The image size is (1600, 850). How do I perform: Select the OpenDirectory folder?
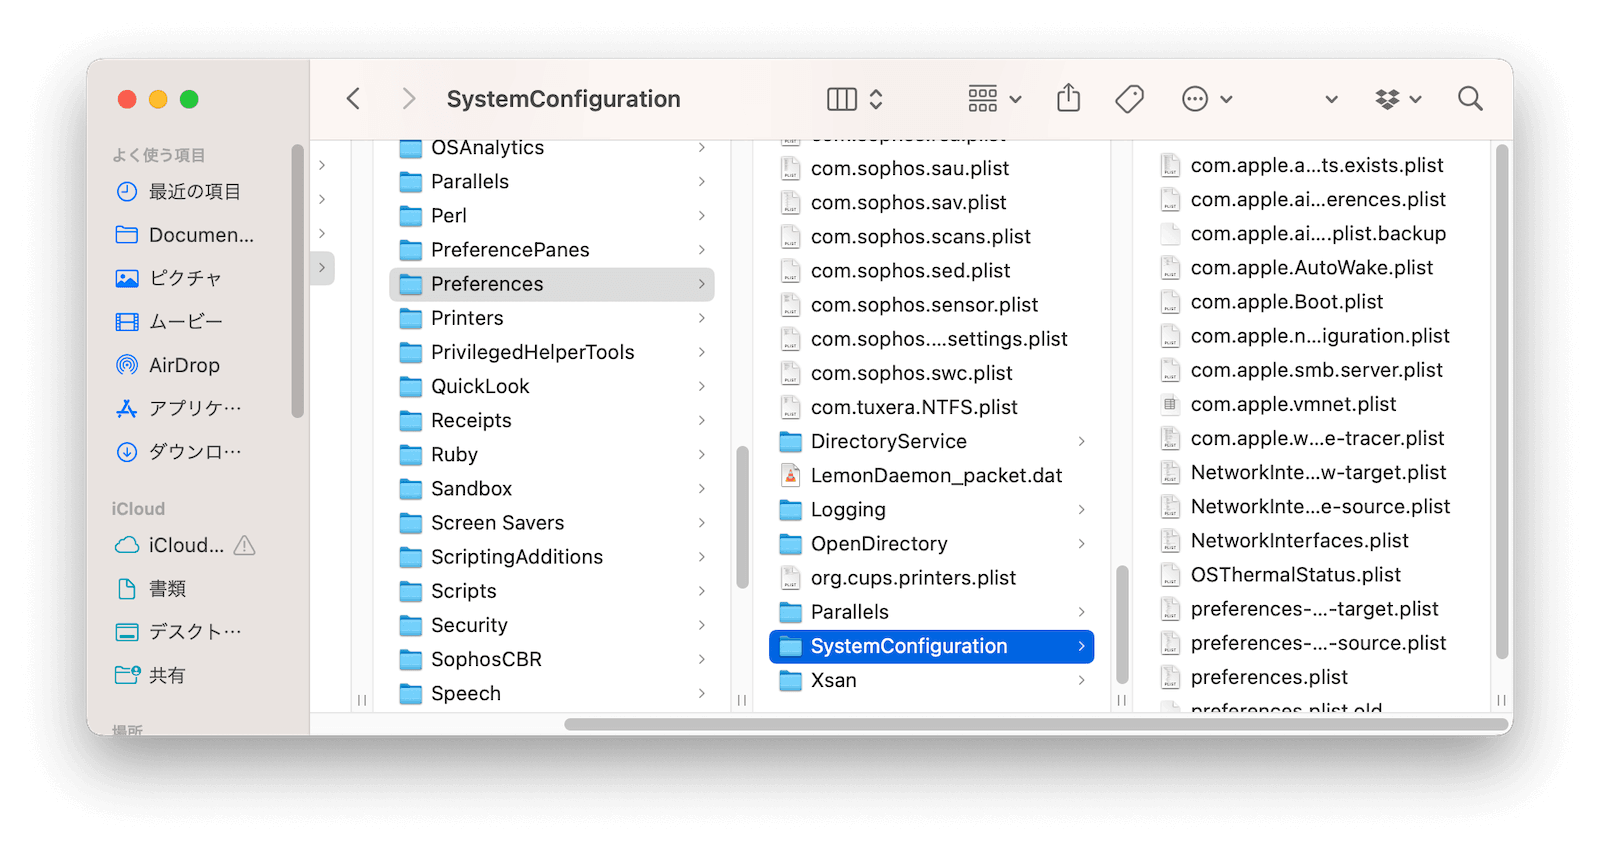point(932,543)
